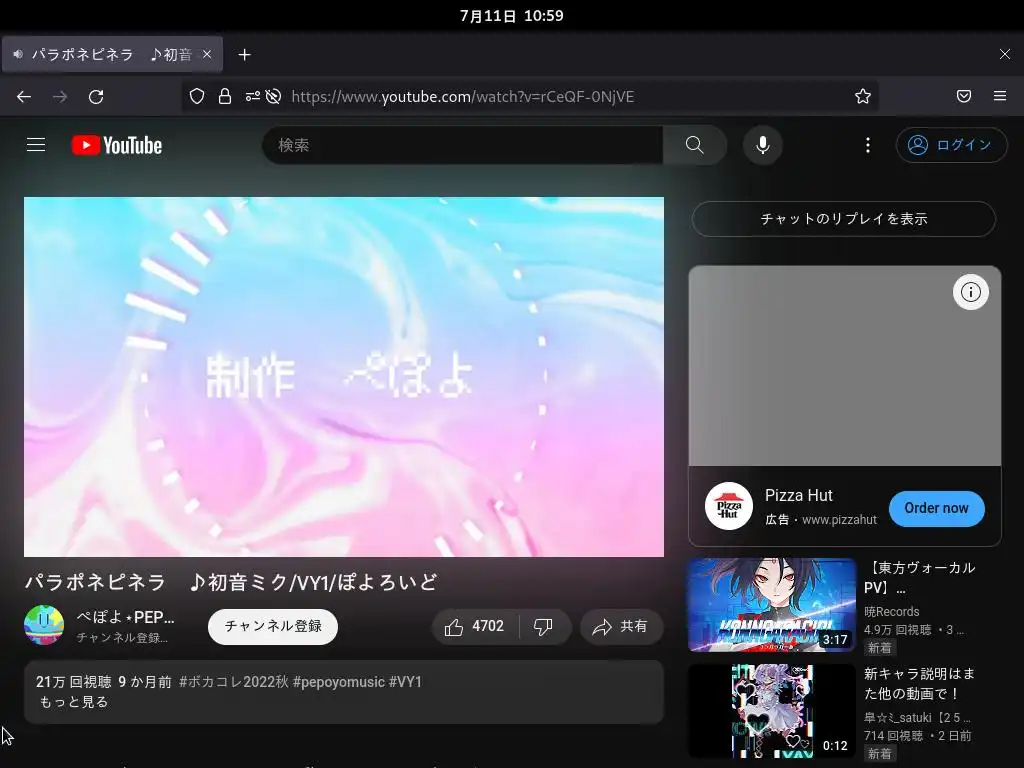
Task: Open the clock 7月11日 10:59 in top bar
Action: coord(512,16)
